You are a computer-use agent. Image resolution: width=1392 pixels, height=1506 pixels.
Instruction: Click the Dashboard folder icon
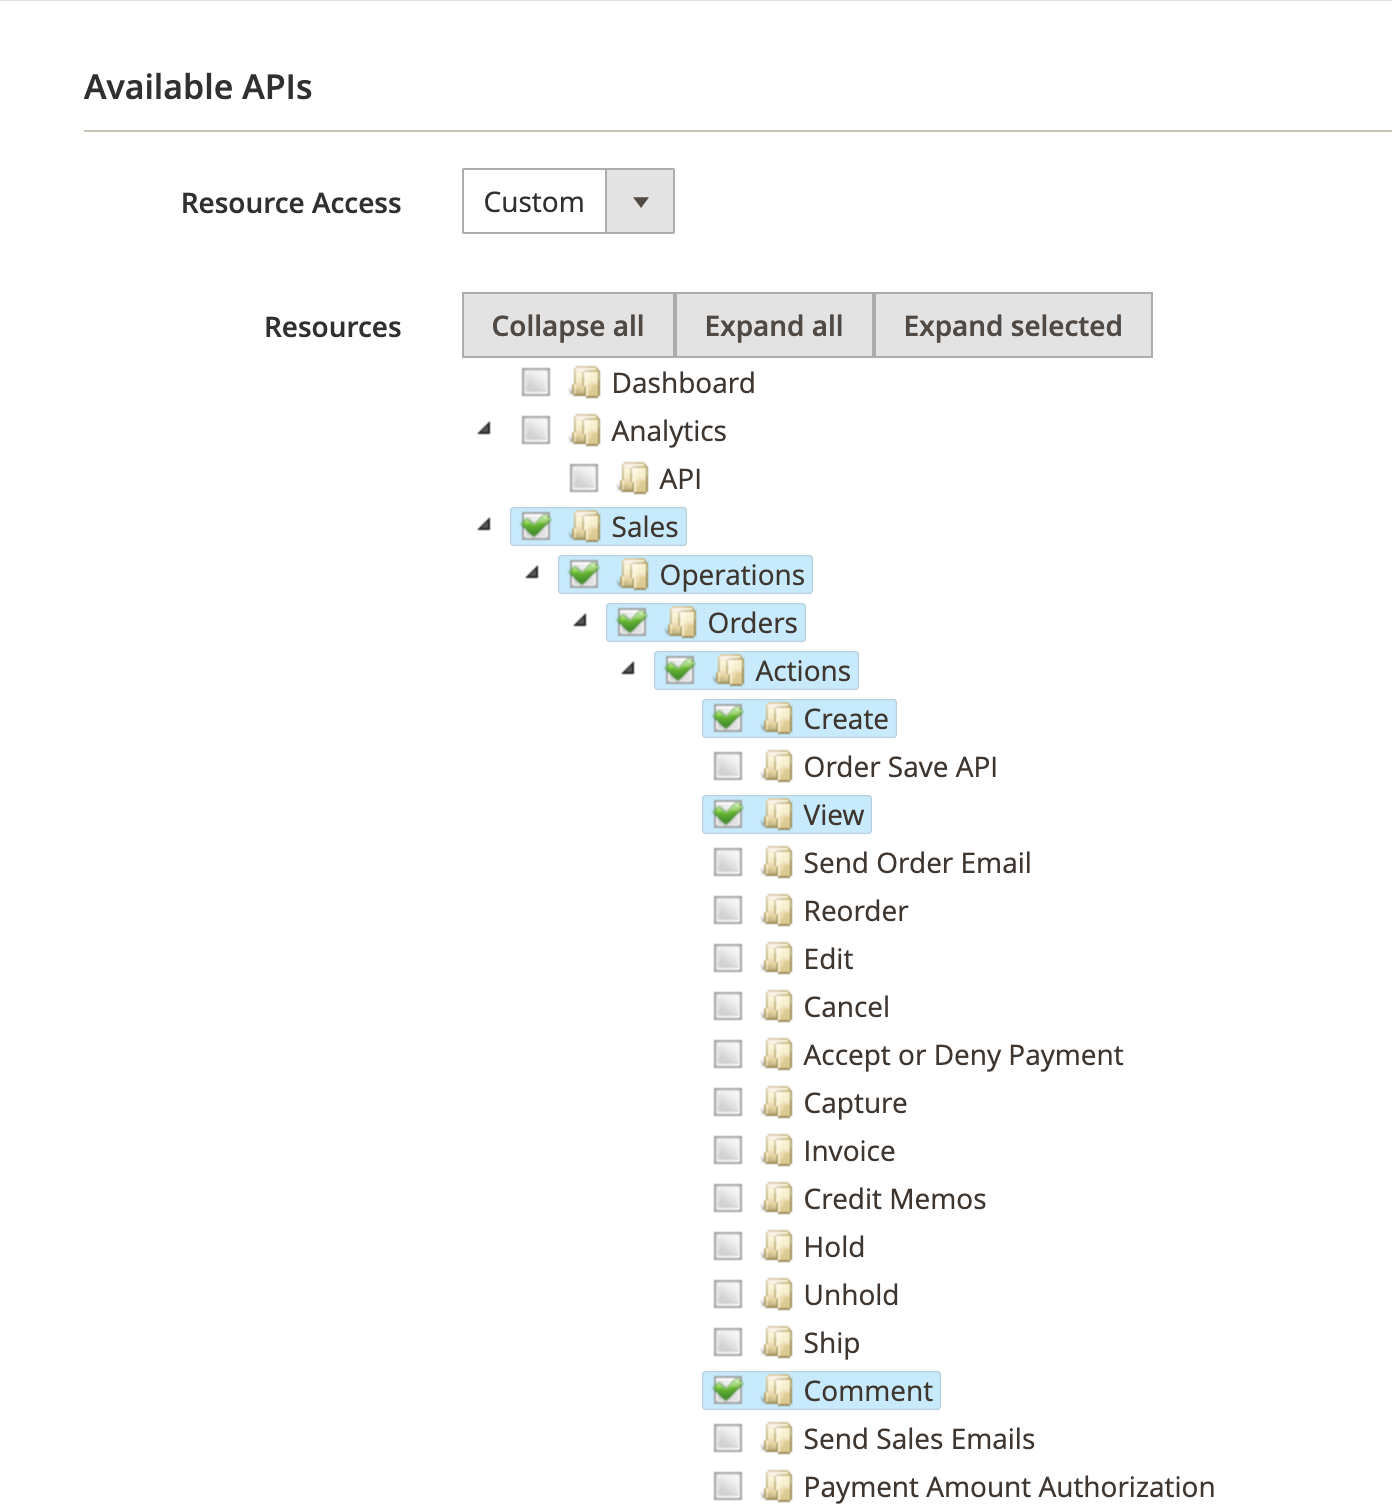click(x=585, y=382)
